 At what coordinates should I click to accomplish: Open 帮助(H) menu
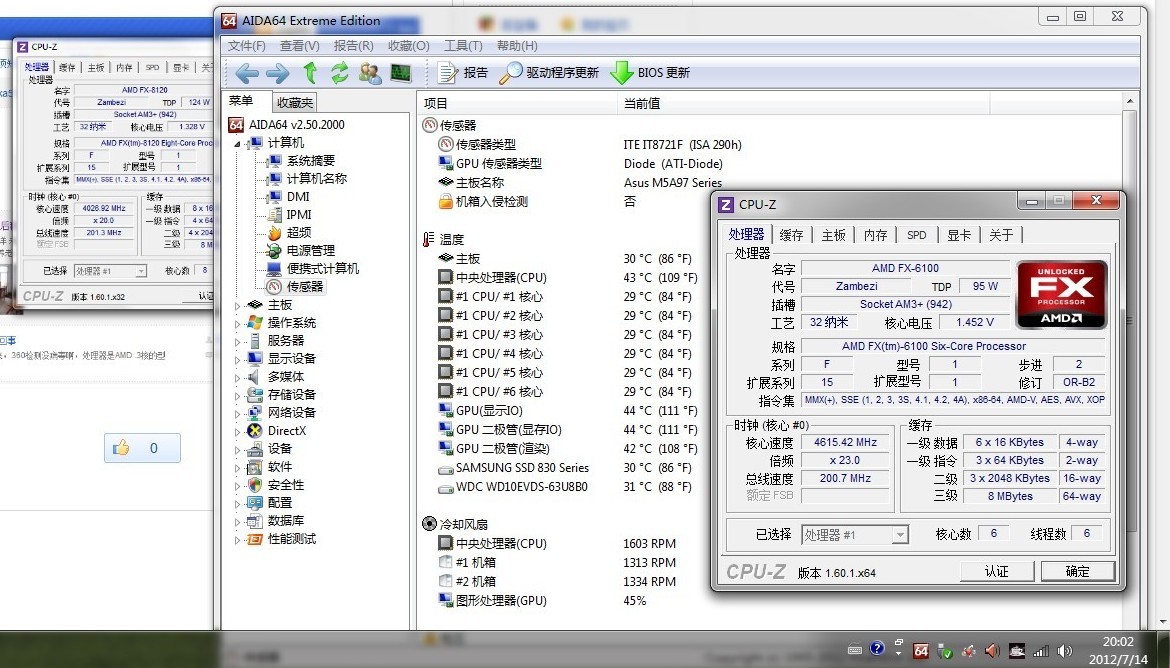pos(517,46)
